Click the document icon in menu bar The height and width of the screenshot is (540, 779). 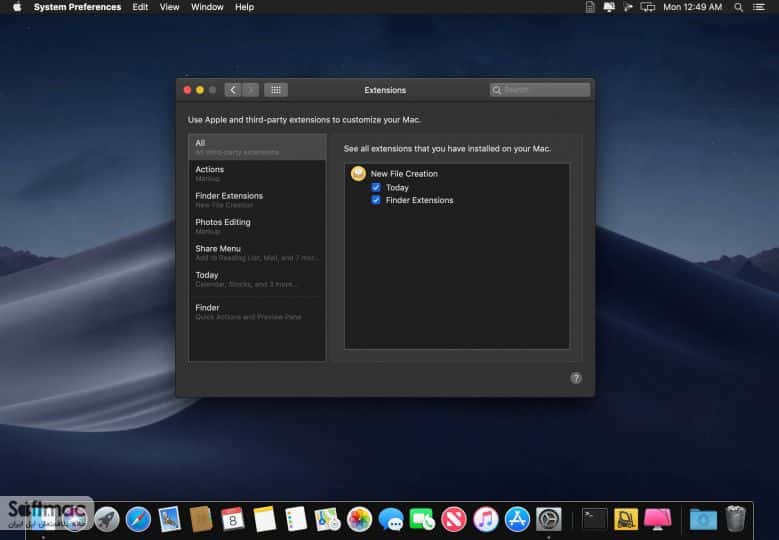pyautogui.click(x=590, y=7)
